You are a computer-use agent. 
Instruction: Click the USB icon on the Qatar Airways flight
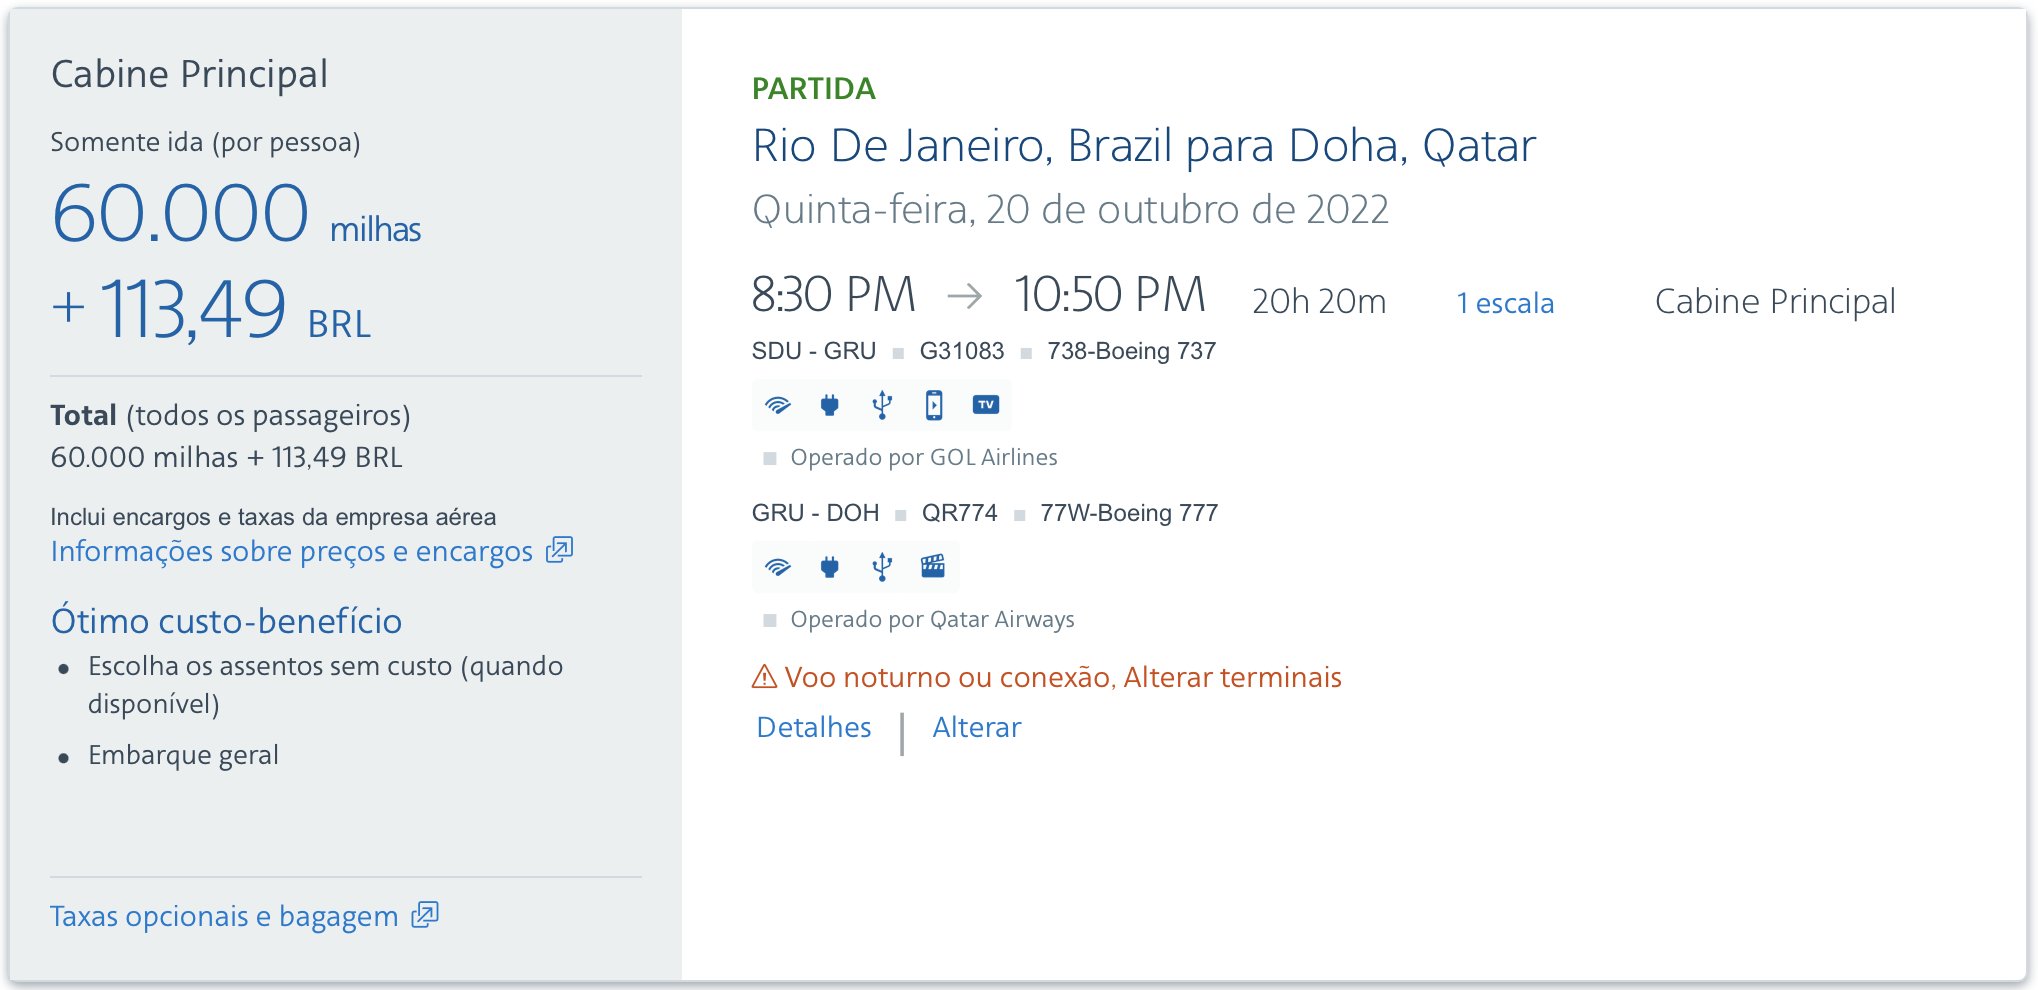(x=882, y=567)
